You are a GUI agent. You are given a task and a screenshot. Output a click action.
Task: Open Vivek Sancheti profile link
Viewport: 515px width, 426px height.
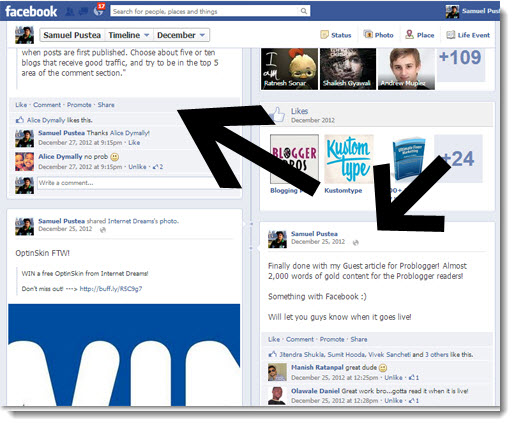[389, 354]
